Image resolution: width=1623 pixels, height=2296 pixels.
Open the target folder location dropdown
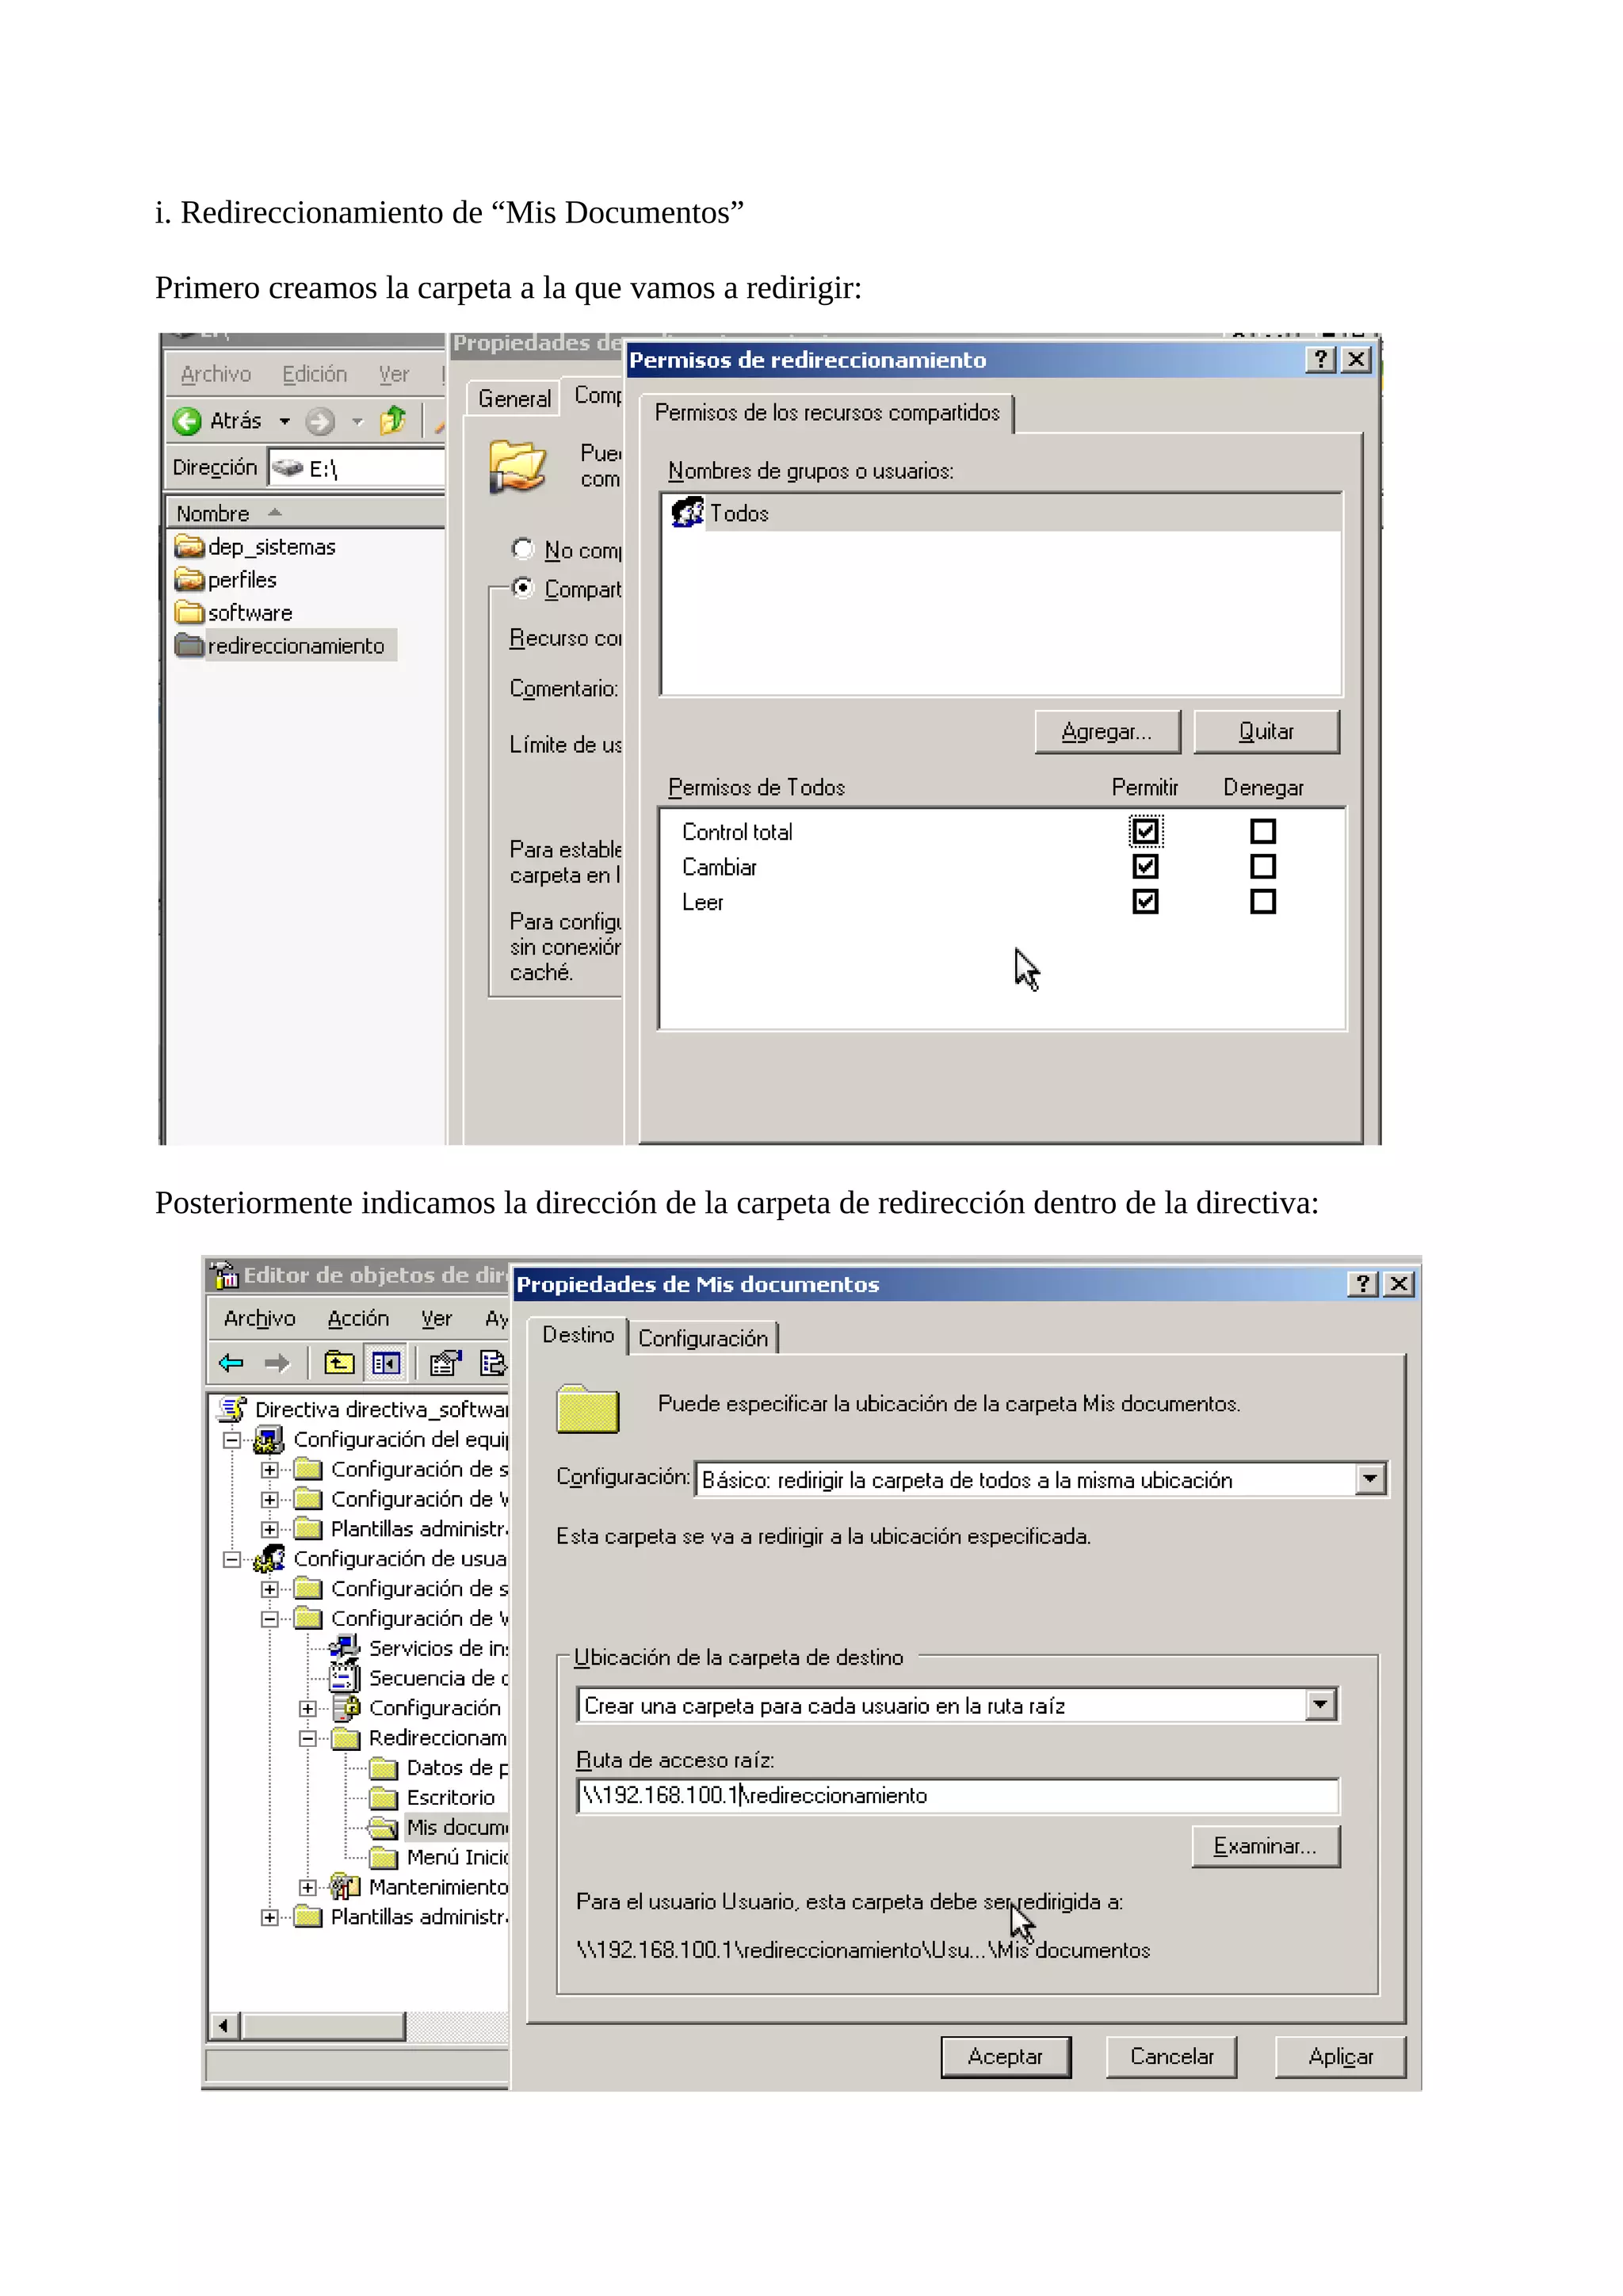[1321, 1704]
